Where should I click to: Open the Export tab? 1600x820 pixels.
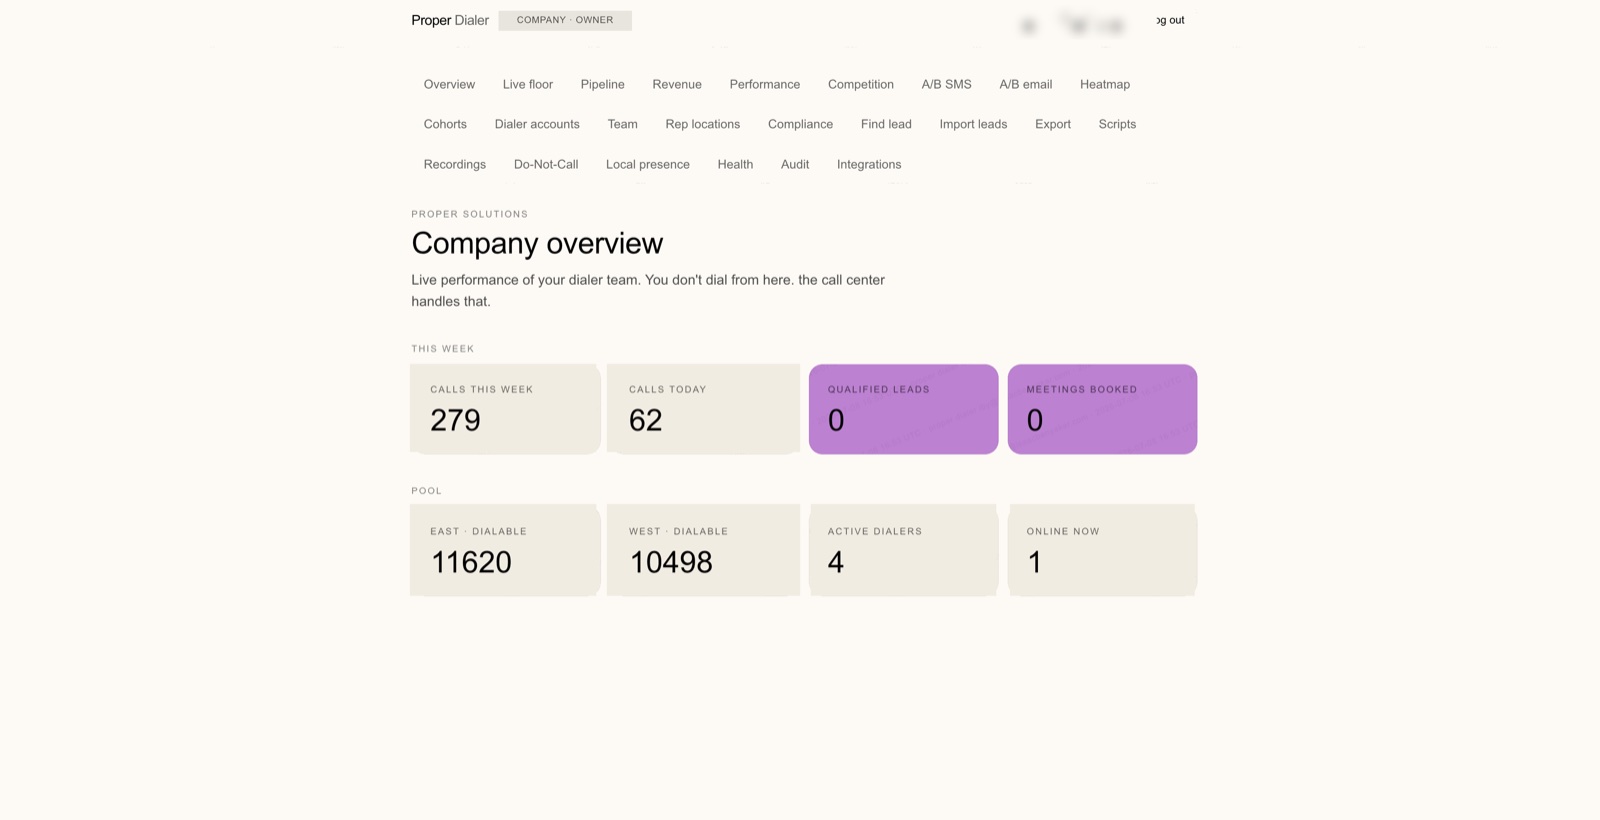click(x=1053, y=124)
